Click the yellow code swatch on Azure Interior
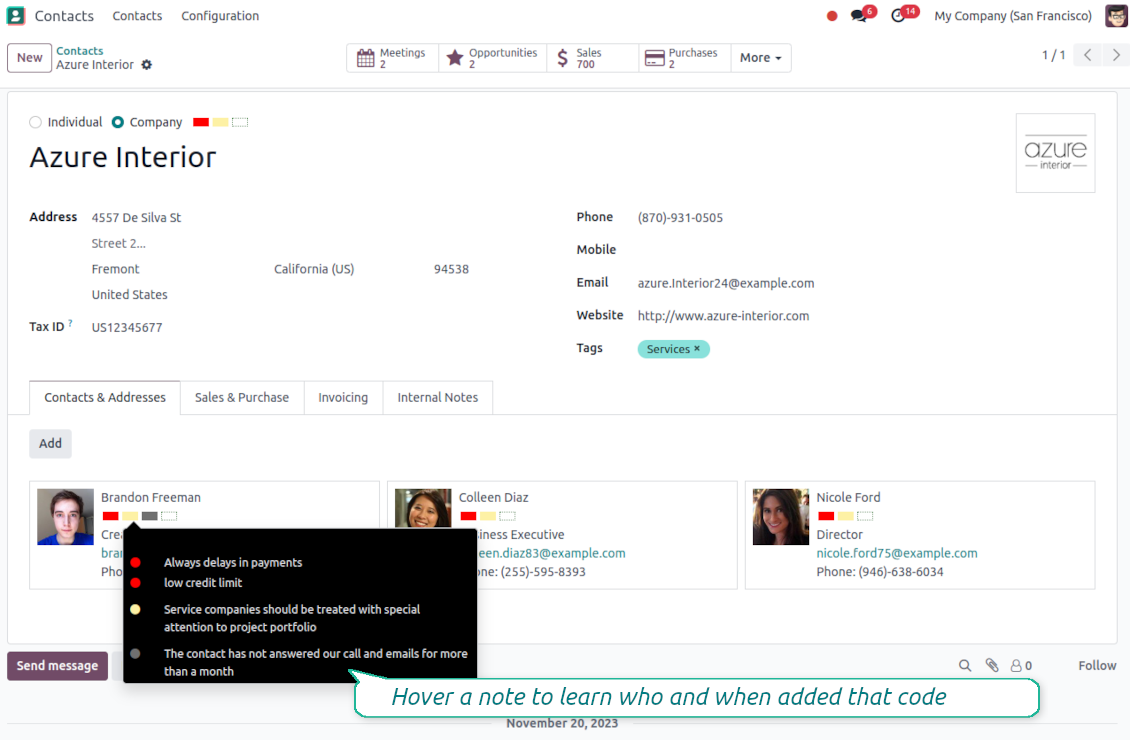The image size is (1130, 740). (x=221, y=122)
